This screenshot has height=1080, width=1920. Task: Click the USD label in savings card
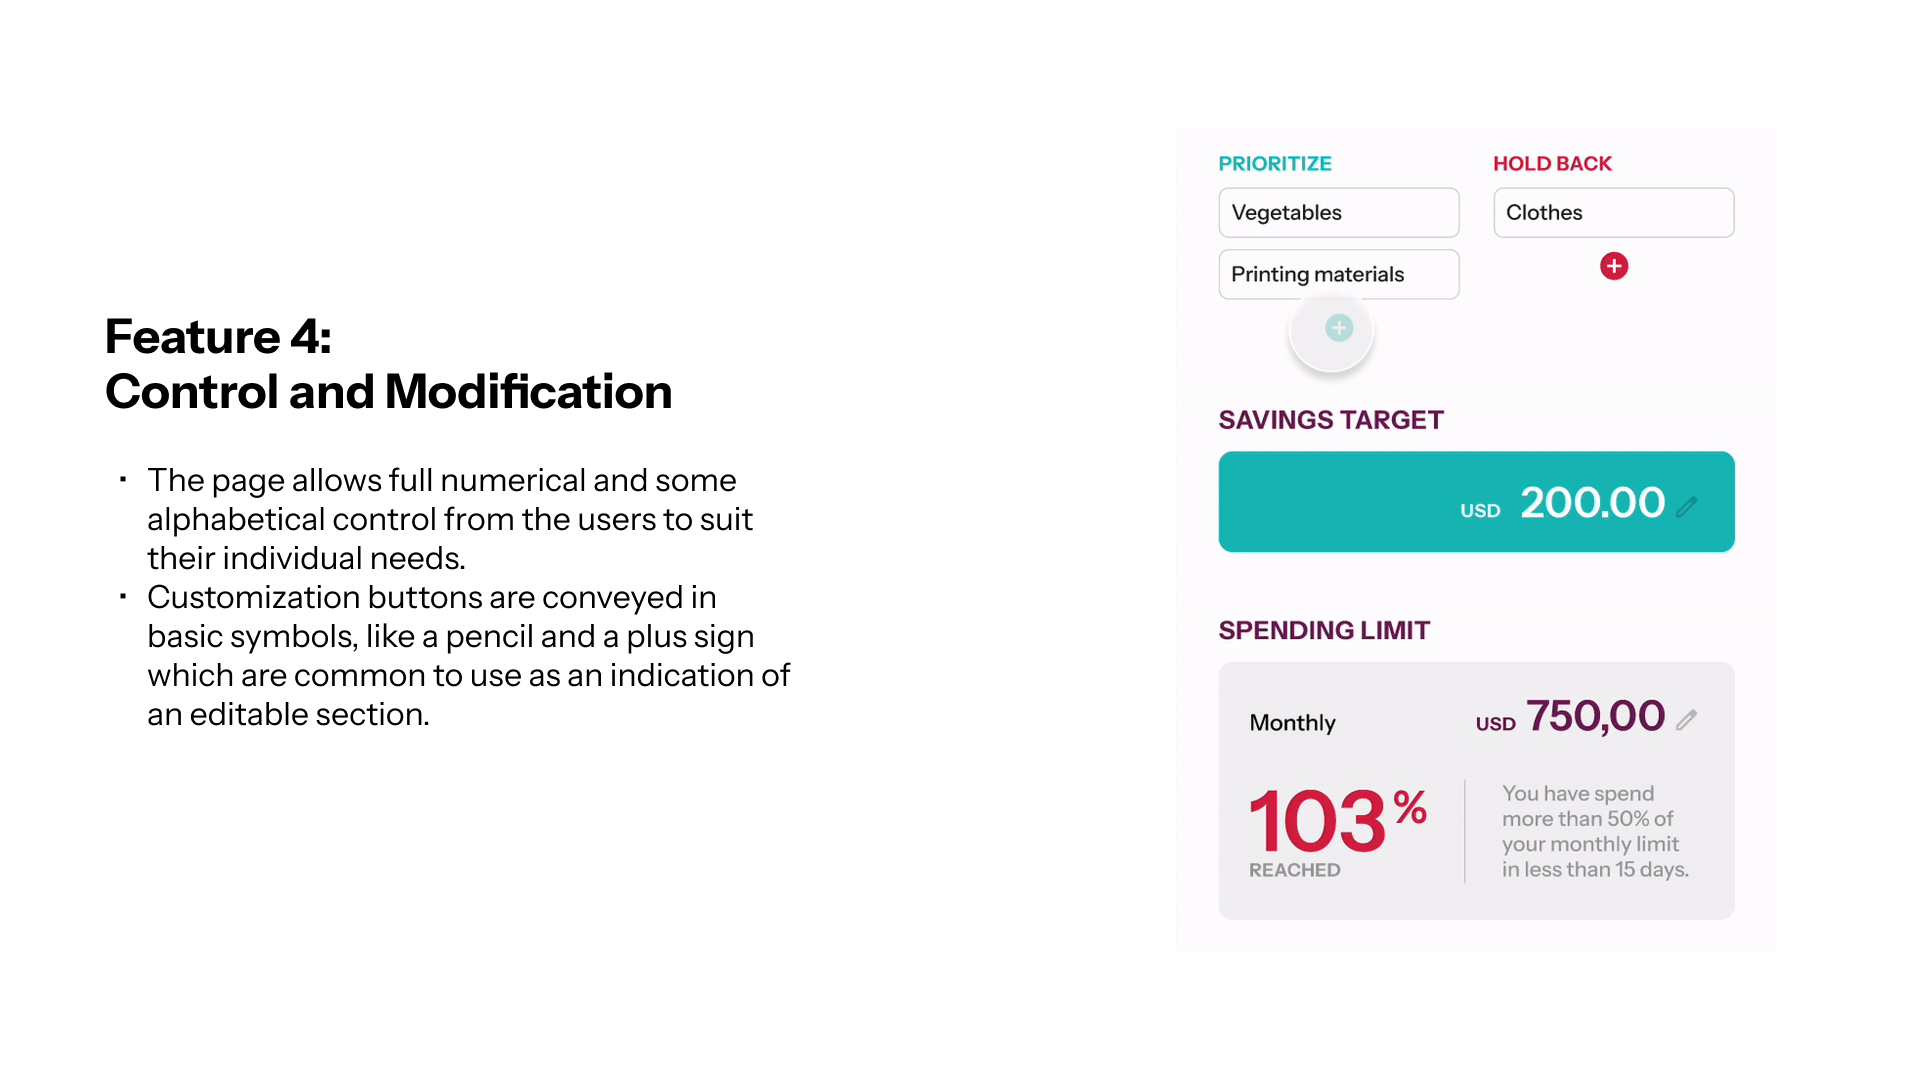click(1480, 511)
